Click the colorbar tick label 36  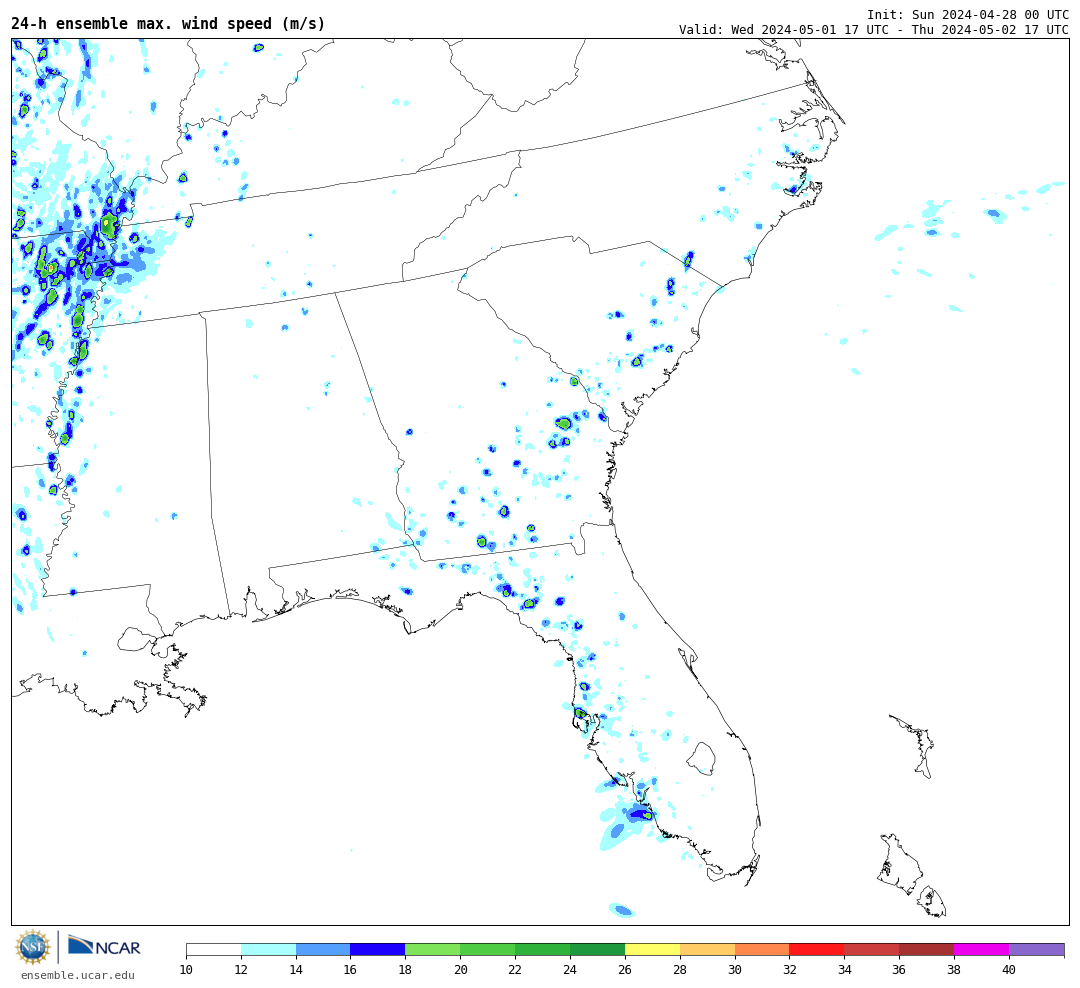coord(900,970)
